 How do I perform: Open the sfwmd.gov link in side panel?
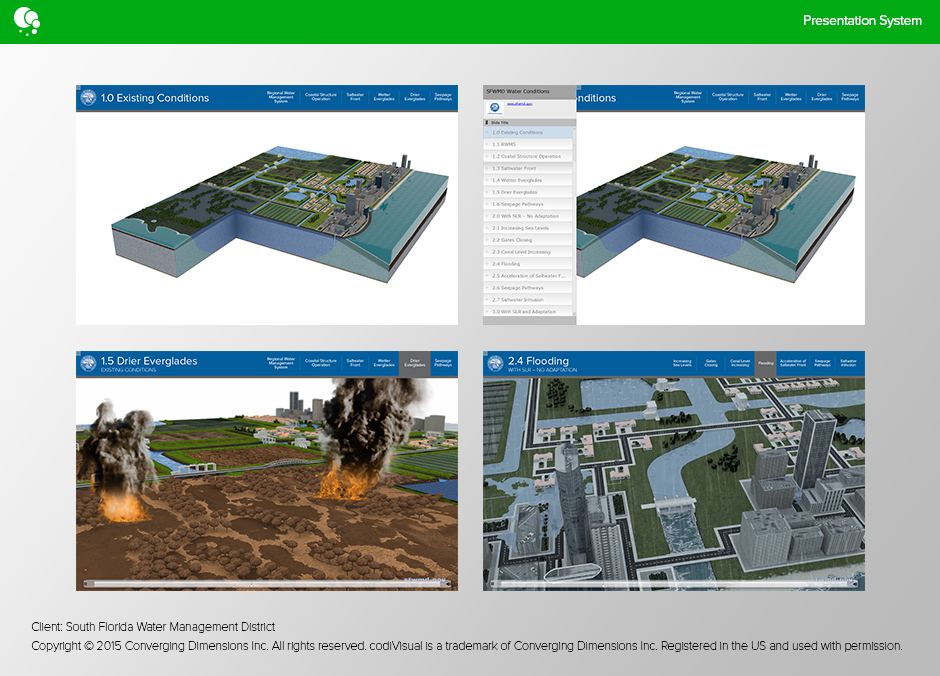point(519,103)
